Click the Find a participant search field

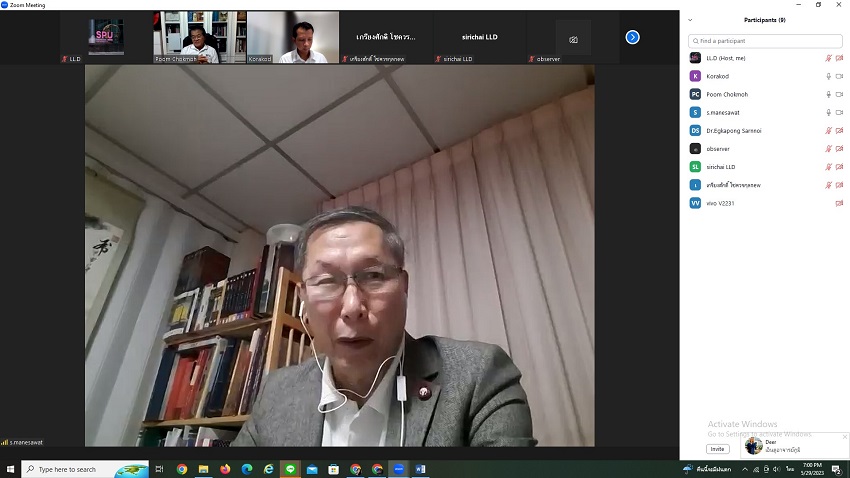click(765, 41)
